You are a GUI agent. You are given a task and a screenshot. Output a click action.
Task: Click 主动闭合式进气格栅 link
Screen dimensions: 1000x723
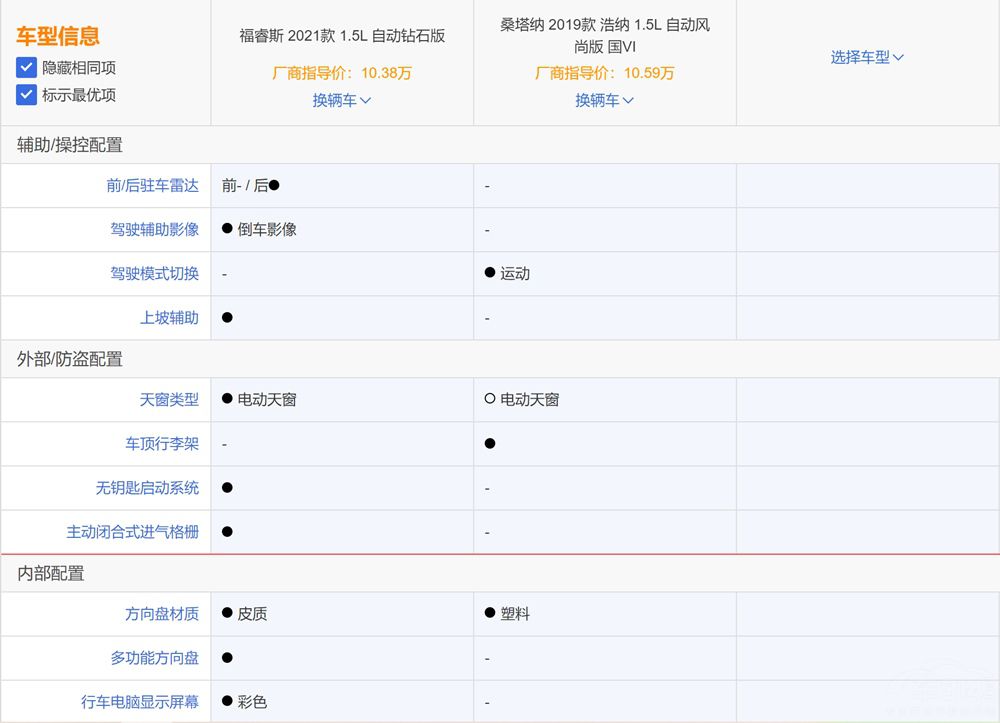132,531
